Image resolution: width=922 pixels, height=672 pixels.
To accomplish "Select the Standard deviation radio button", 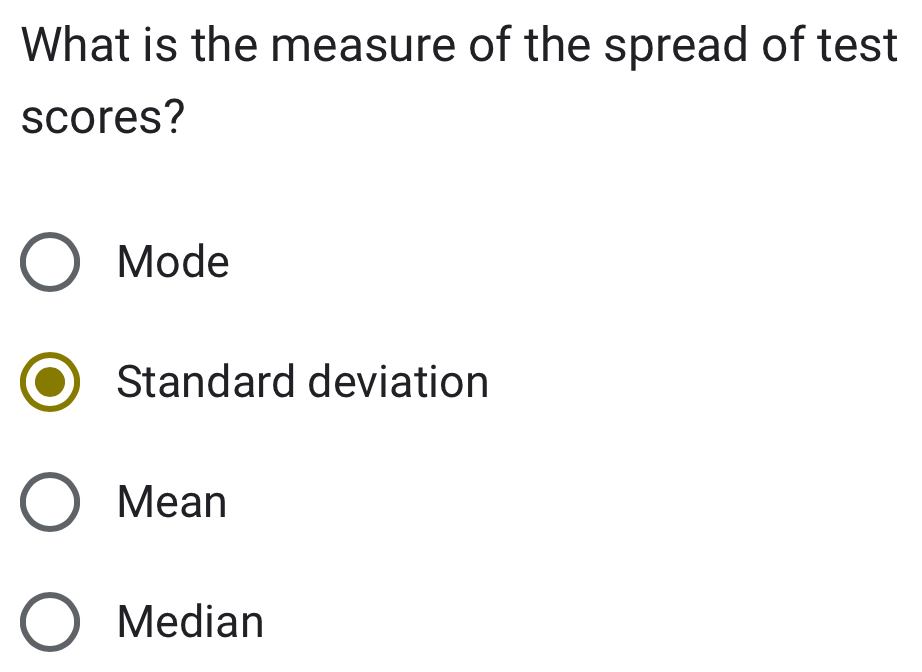I will [x=50, y=383].
